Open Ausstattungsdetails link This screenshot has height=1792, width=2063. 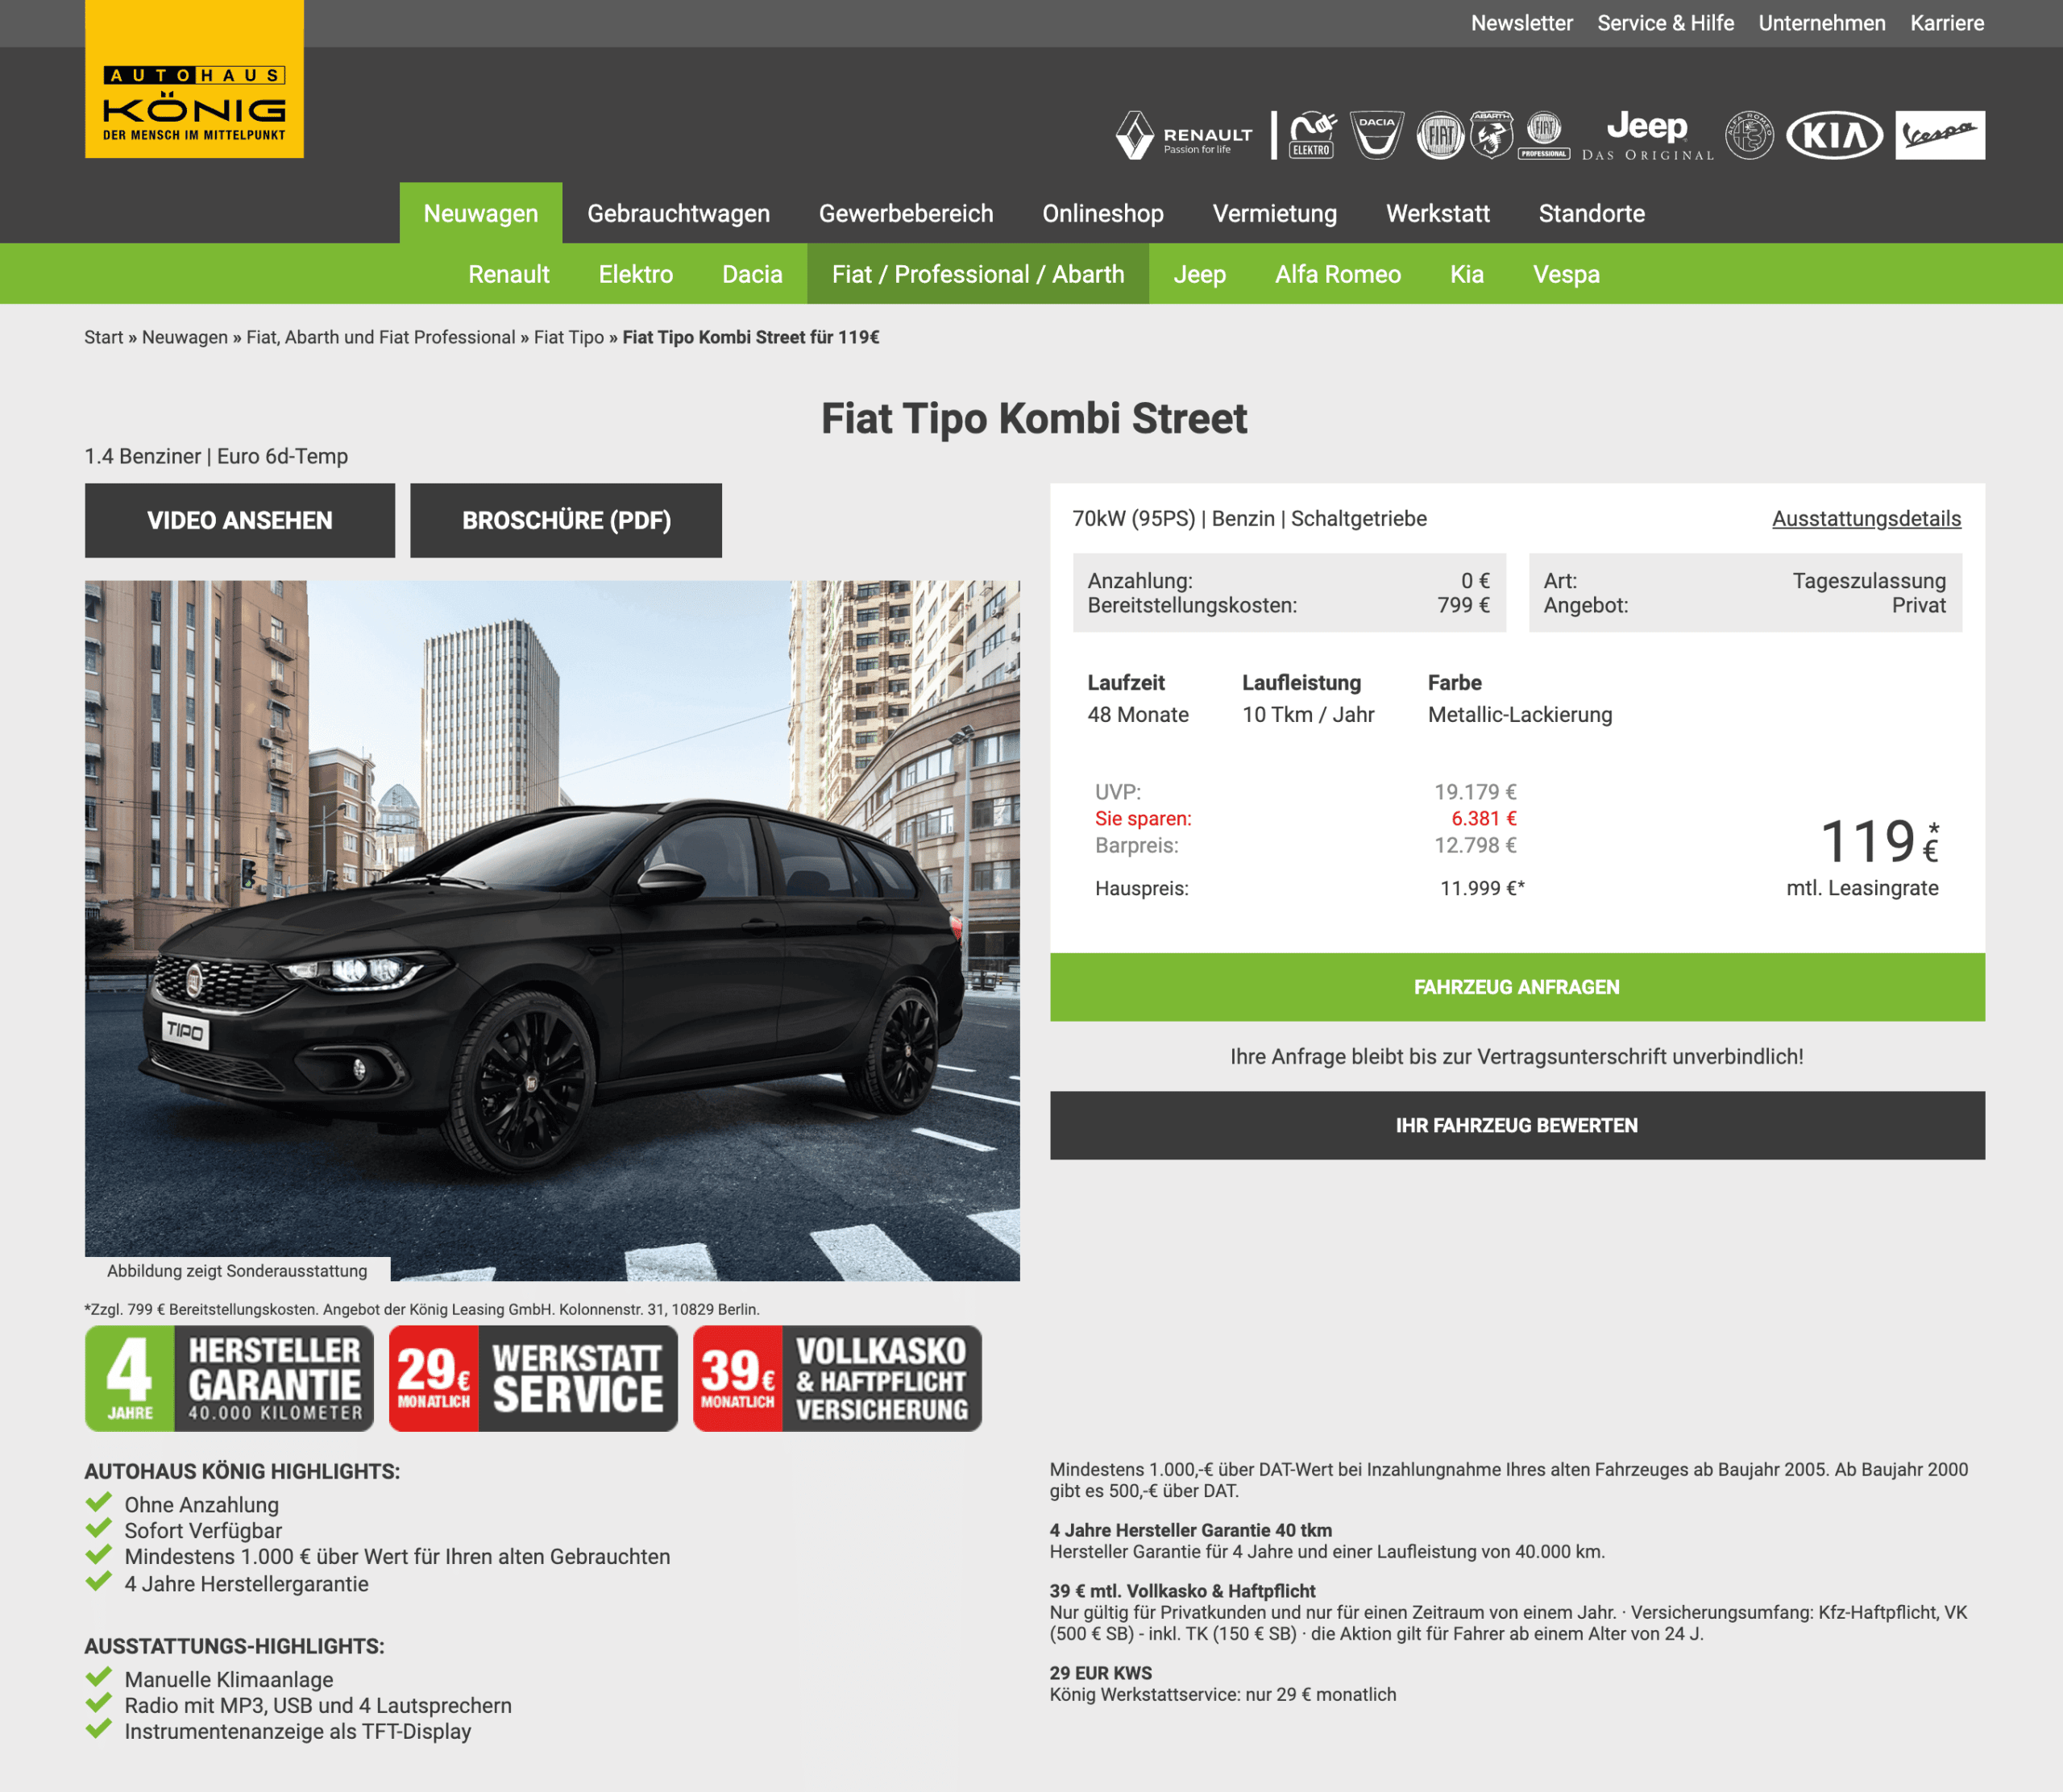tap(1866, 519)
